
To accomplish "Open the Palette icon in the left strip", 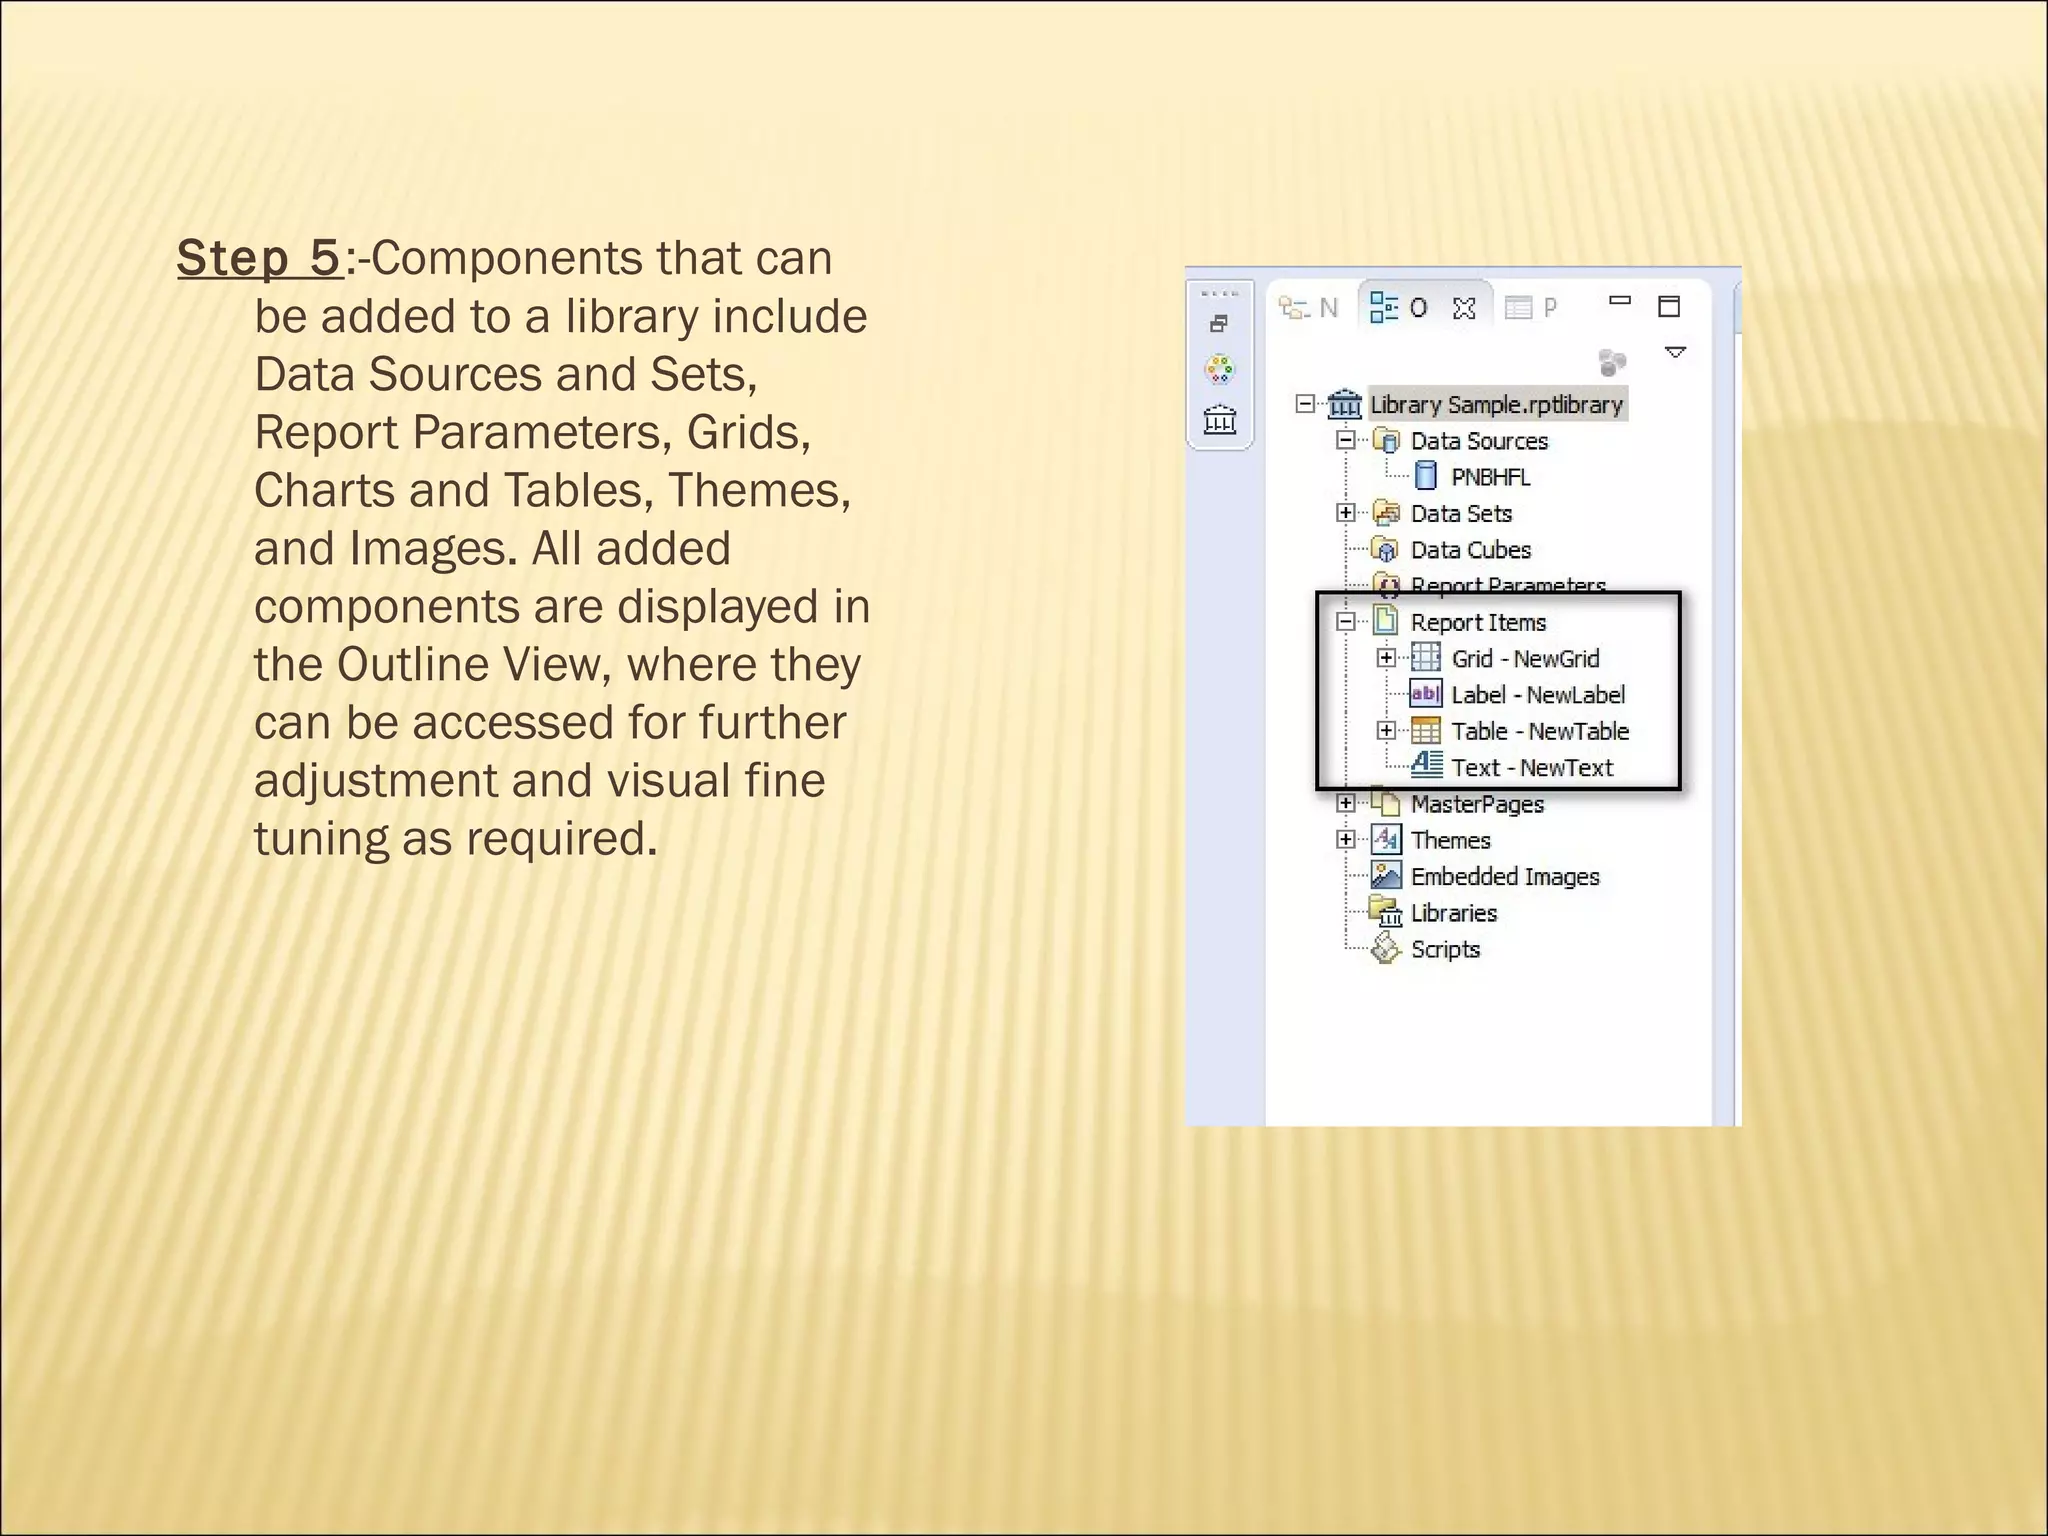I will tap(1219, 370).
